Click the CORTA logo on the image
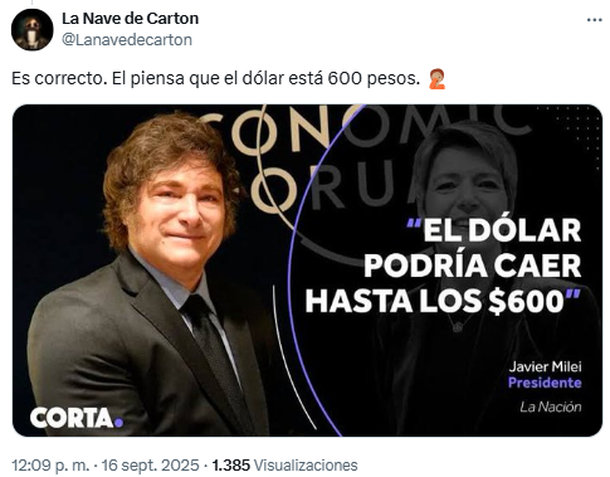The width and height of the screenshot is (610, 477). 76,418
